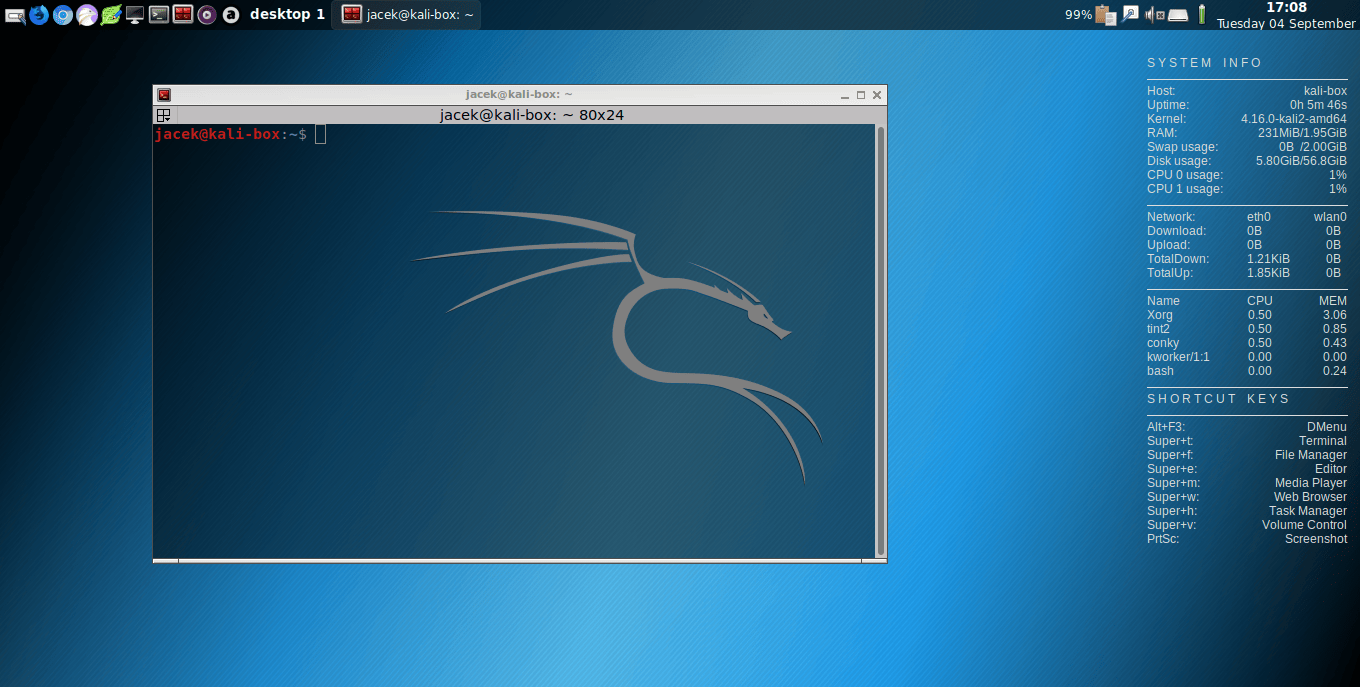Open the Chromium browser launcher
Image resolution: width=1360 pixels, height=687 pixels.
(x=63, y=15)
